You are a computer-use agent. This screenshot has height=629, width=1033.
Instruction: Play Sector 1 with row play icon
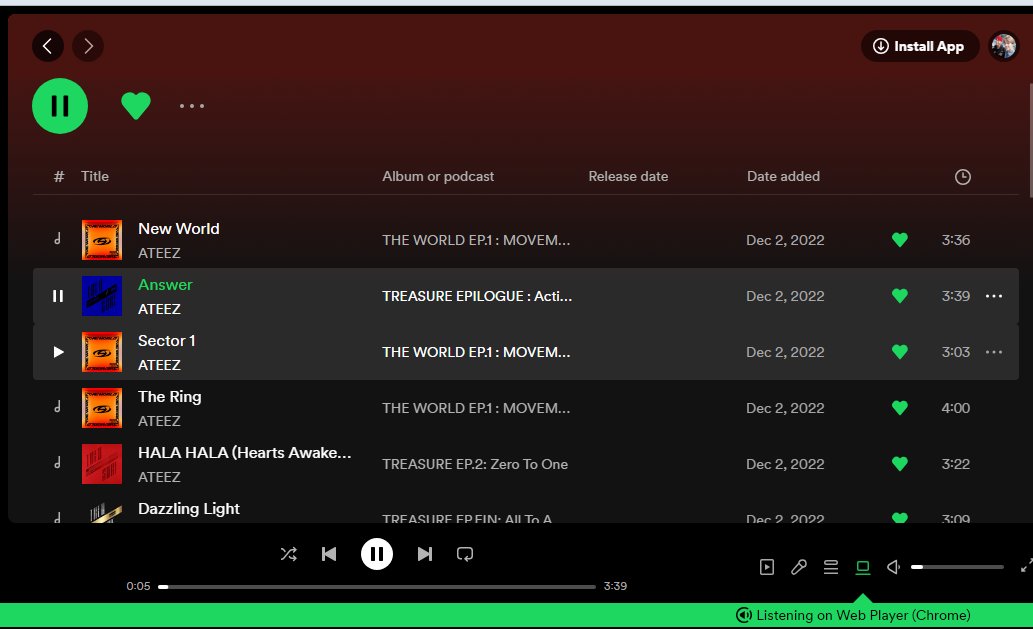(x=58, y=352)
